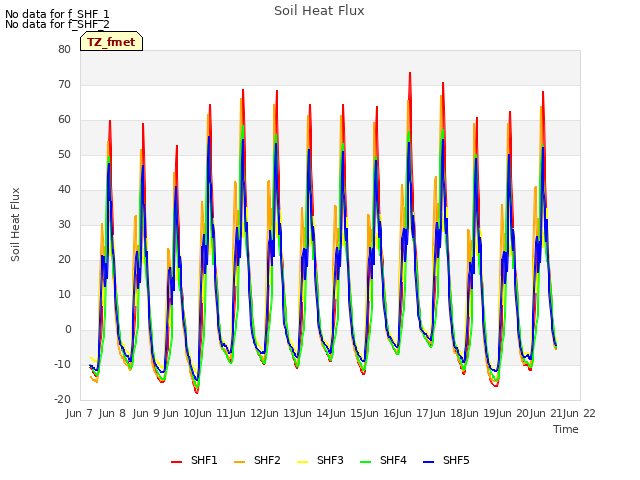
Task: Click the Time x-axis label
Action: 566,429
